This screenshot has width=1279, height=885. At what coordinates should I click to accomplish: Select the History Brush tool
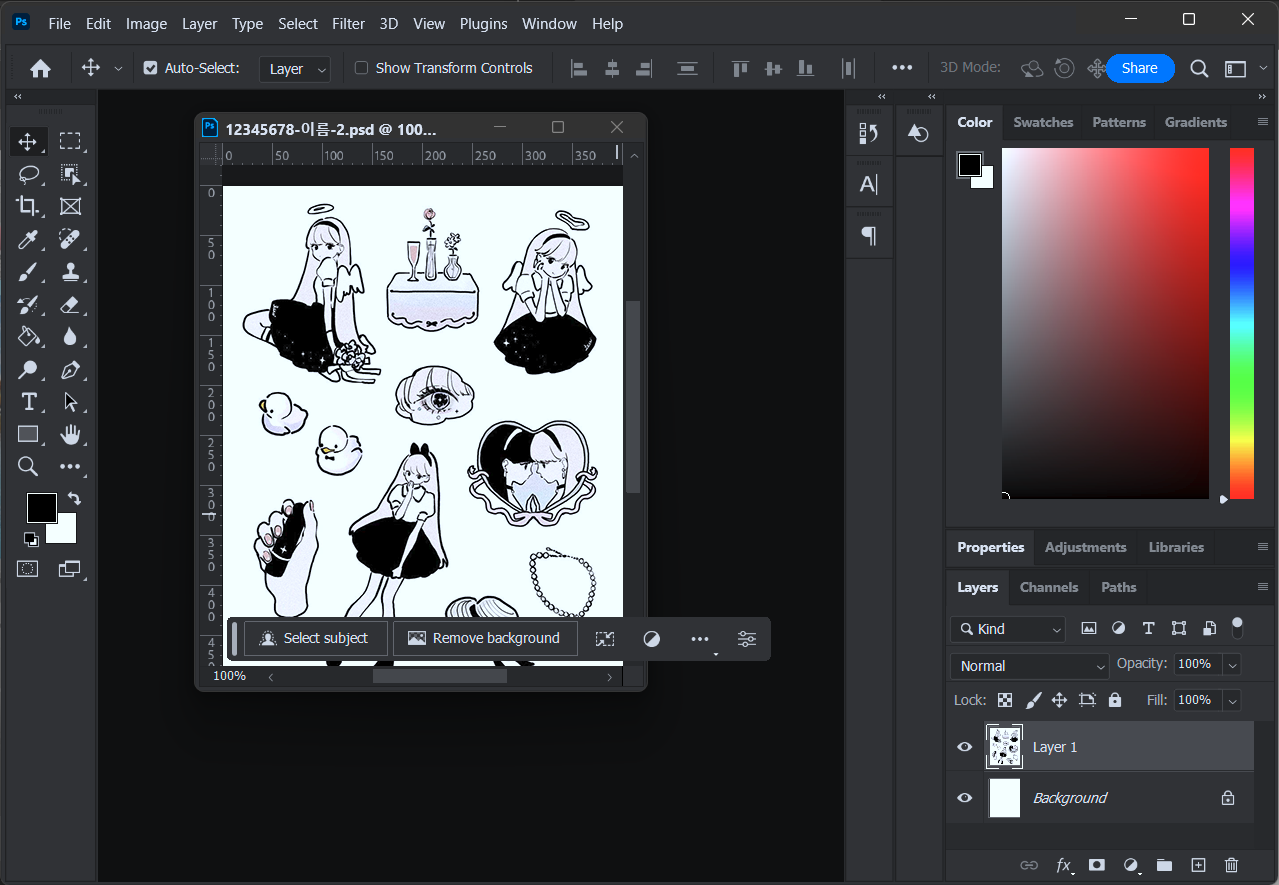28,305
